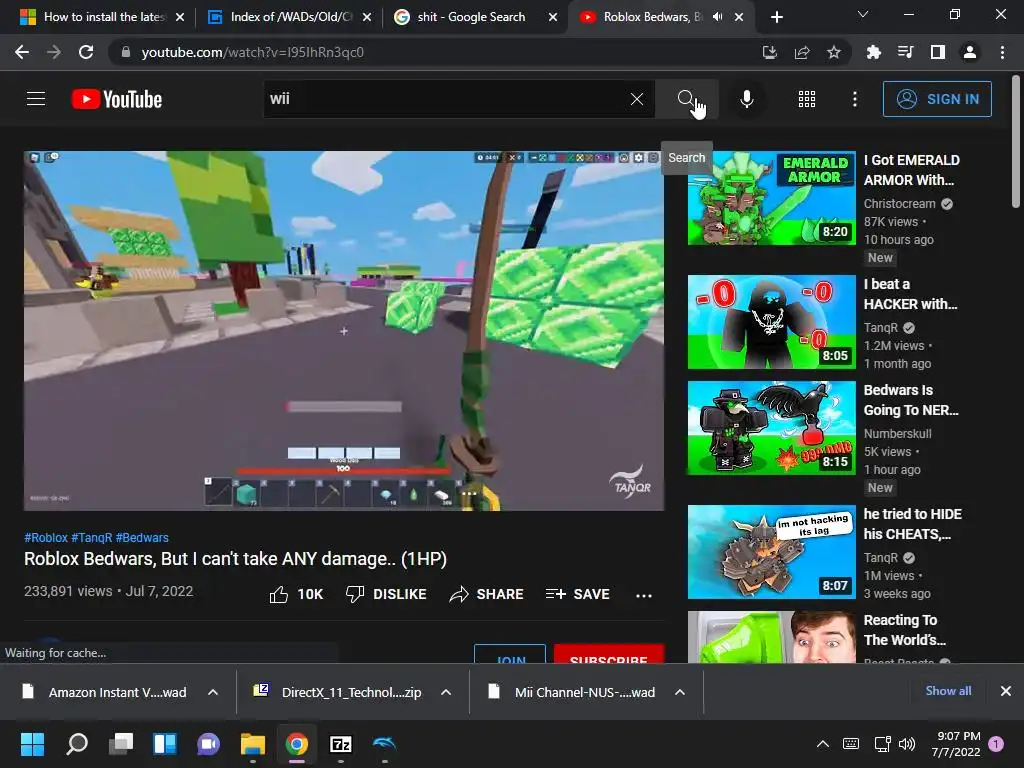This screenshot has height=768, width=1024.
Task: Switch to 'How to install the latest' tab
Action: (103, 17)
